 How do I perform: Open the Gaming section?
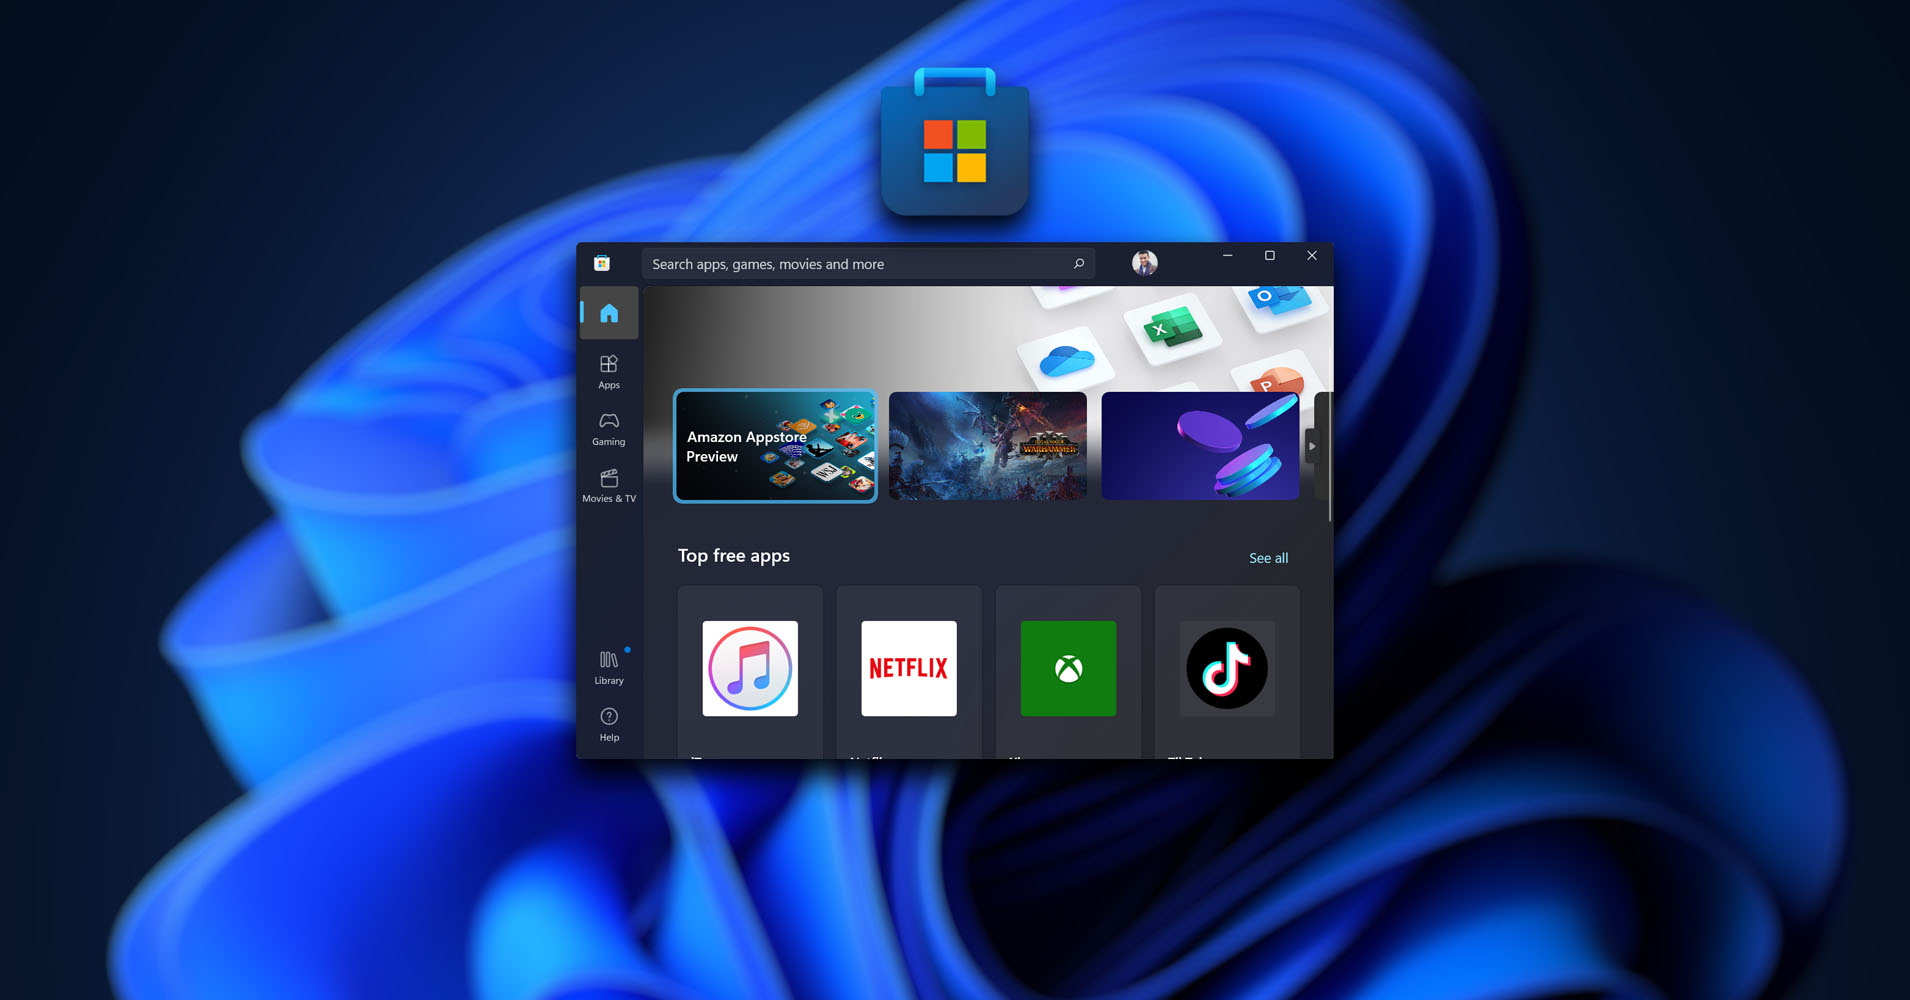[608, 428]
